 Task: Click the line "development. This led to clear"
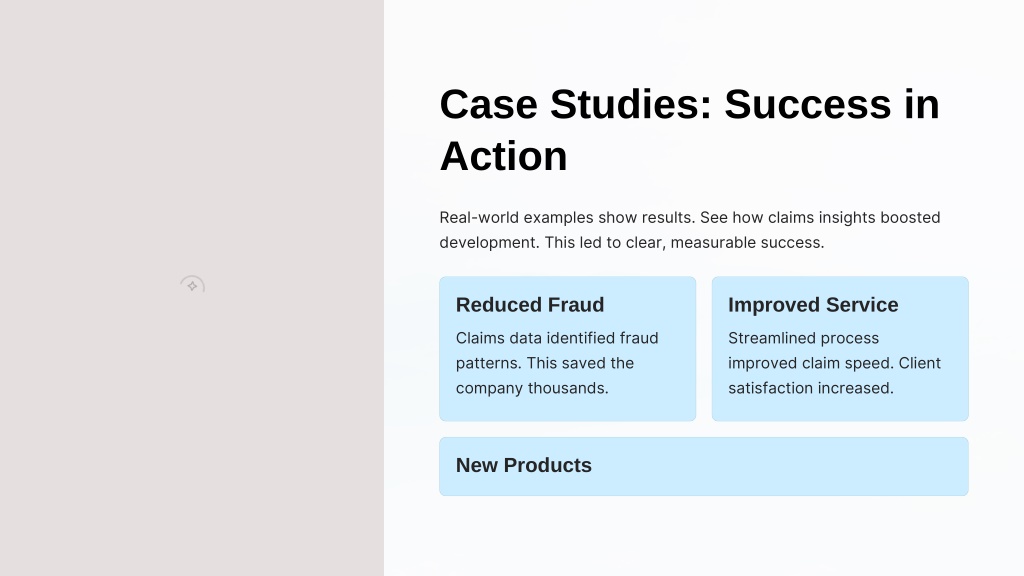(632, 242)
